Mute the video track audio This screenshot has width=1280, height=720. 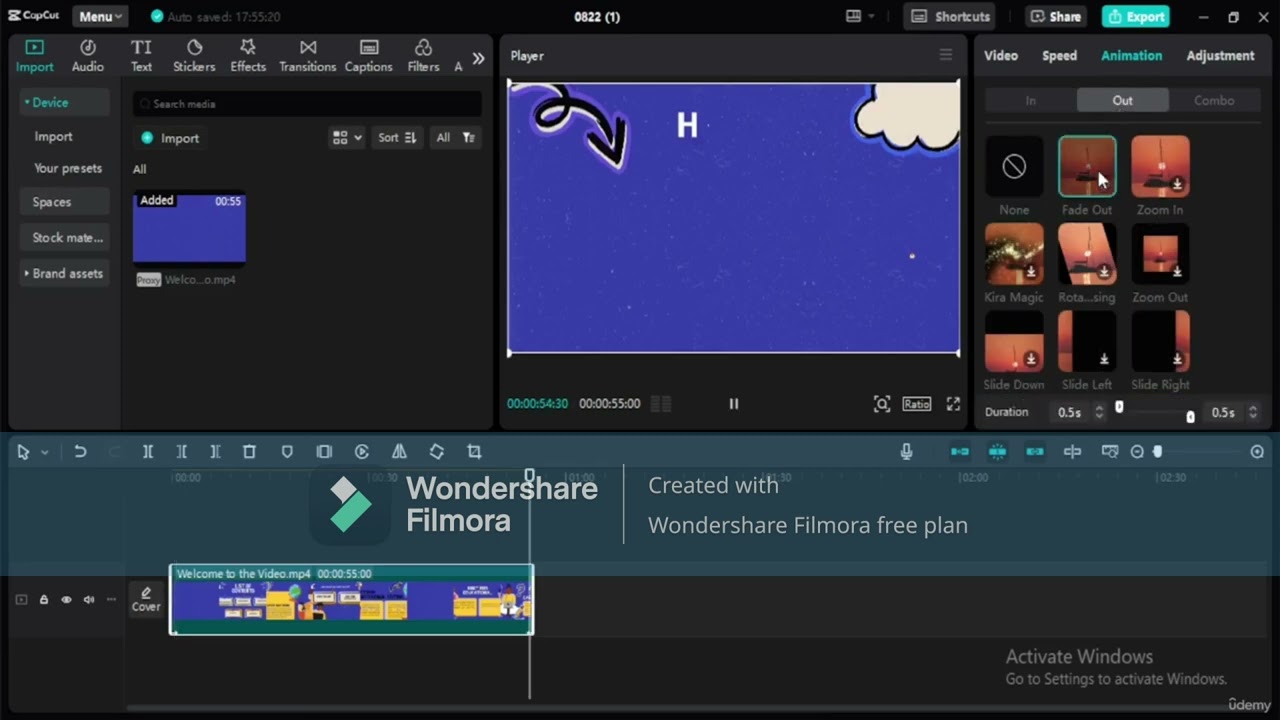(88, 600)
